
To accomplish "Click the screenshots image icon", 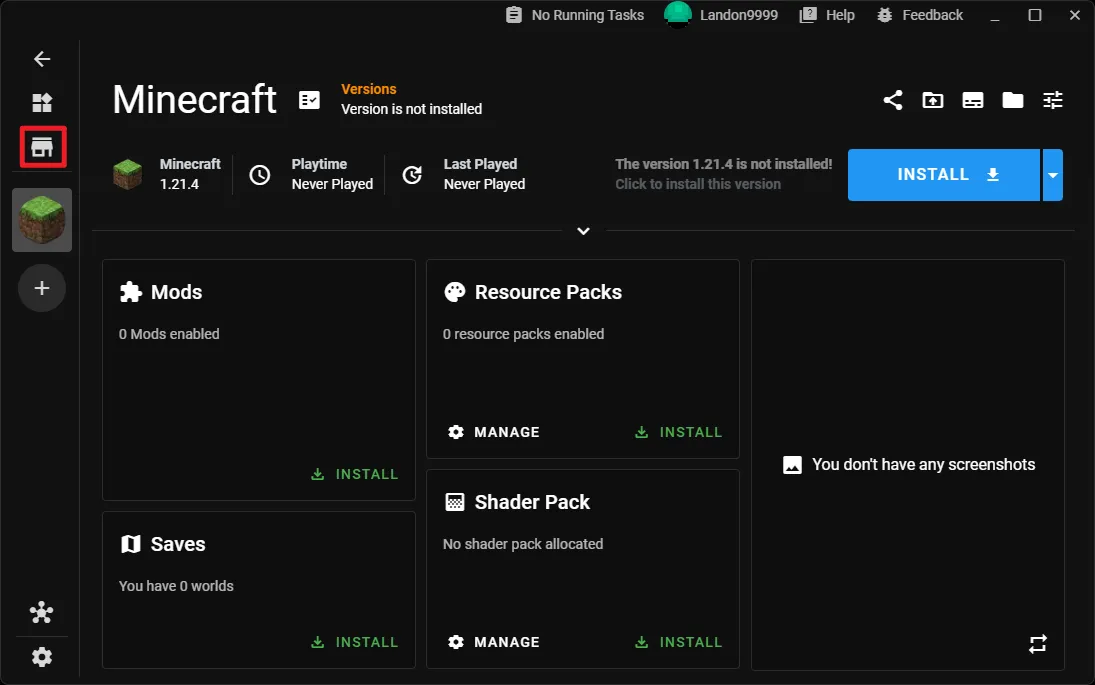I will [x=793, y=465].
